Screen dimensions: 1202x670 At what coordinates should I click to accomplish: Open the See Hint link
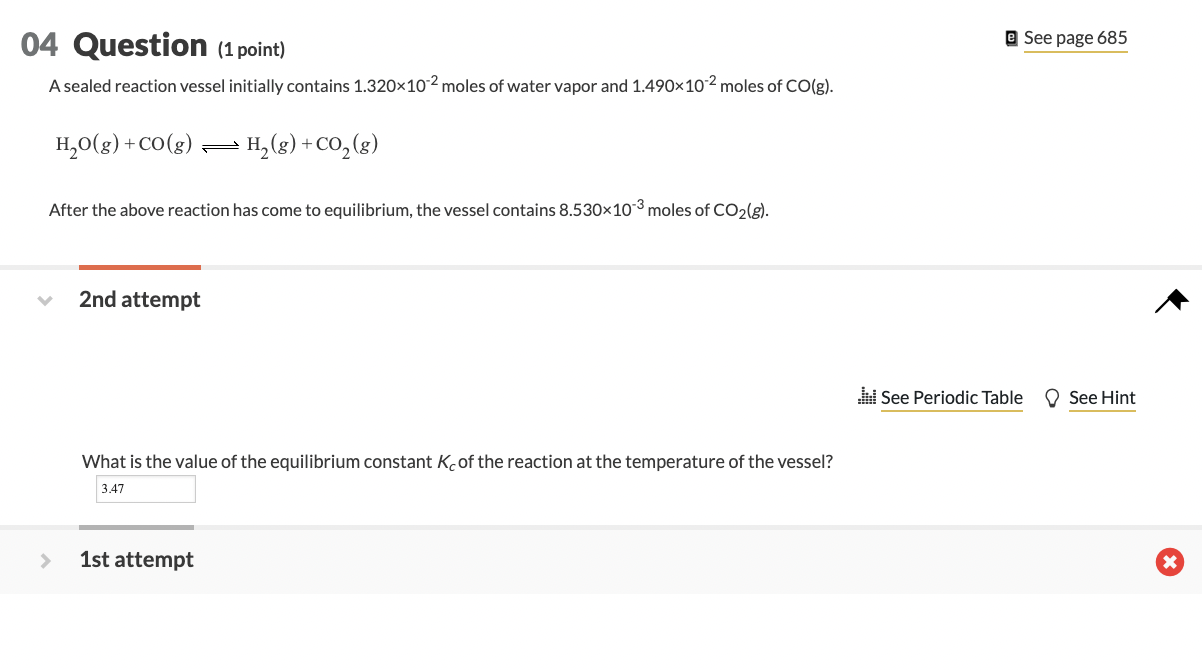[1102, 397]
